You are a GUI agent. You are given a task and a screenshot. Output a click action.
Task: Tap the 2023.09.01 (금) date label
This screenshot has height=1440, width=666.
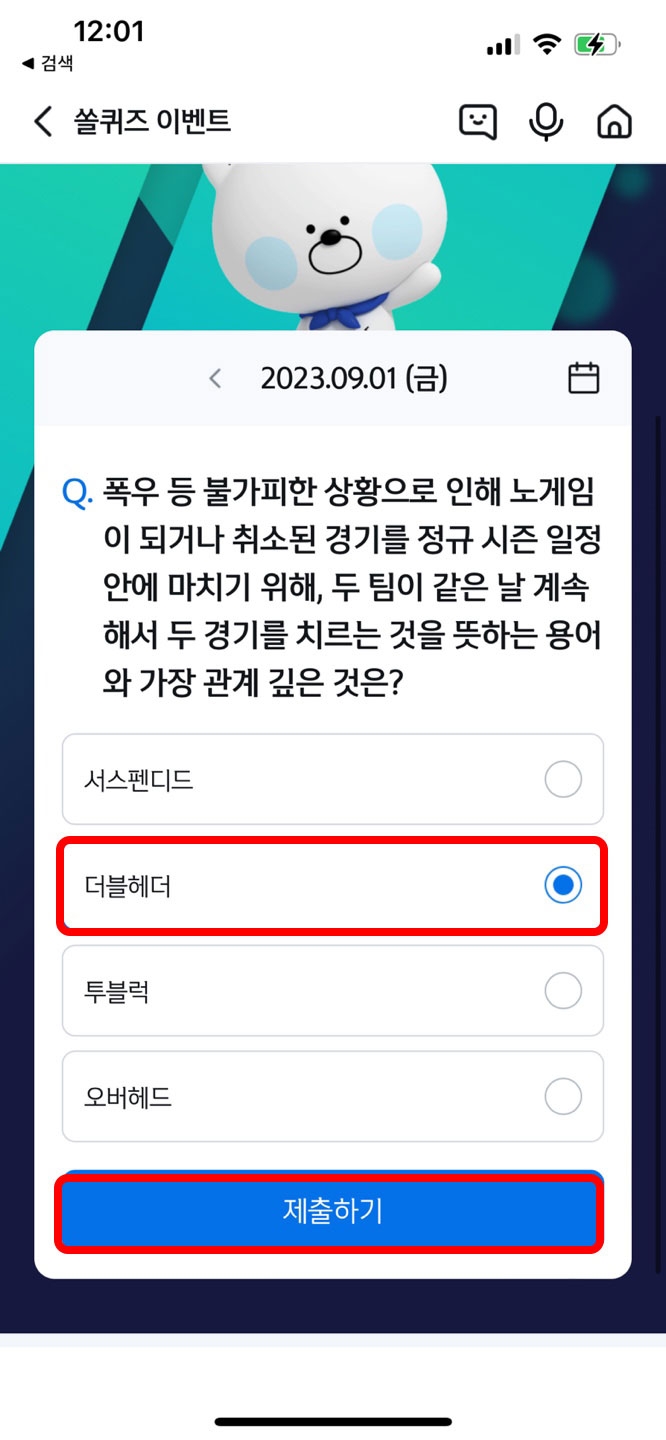[x=354, y=378]
